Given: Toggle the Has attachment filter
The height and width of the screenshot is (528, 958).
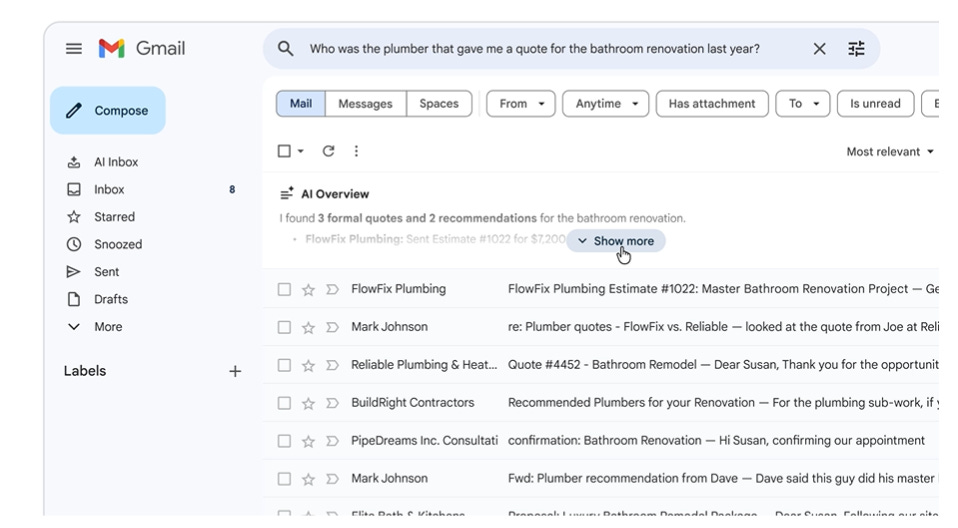Looking at the screenshot, I should tap(712, 103).
